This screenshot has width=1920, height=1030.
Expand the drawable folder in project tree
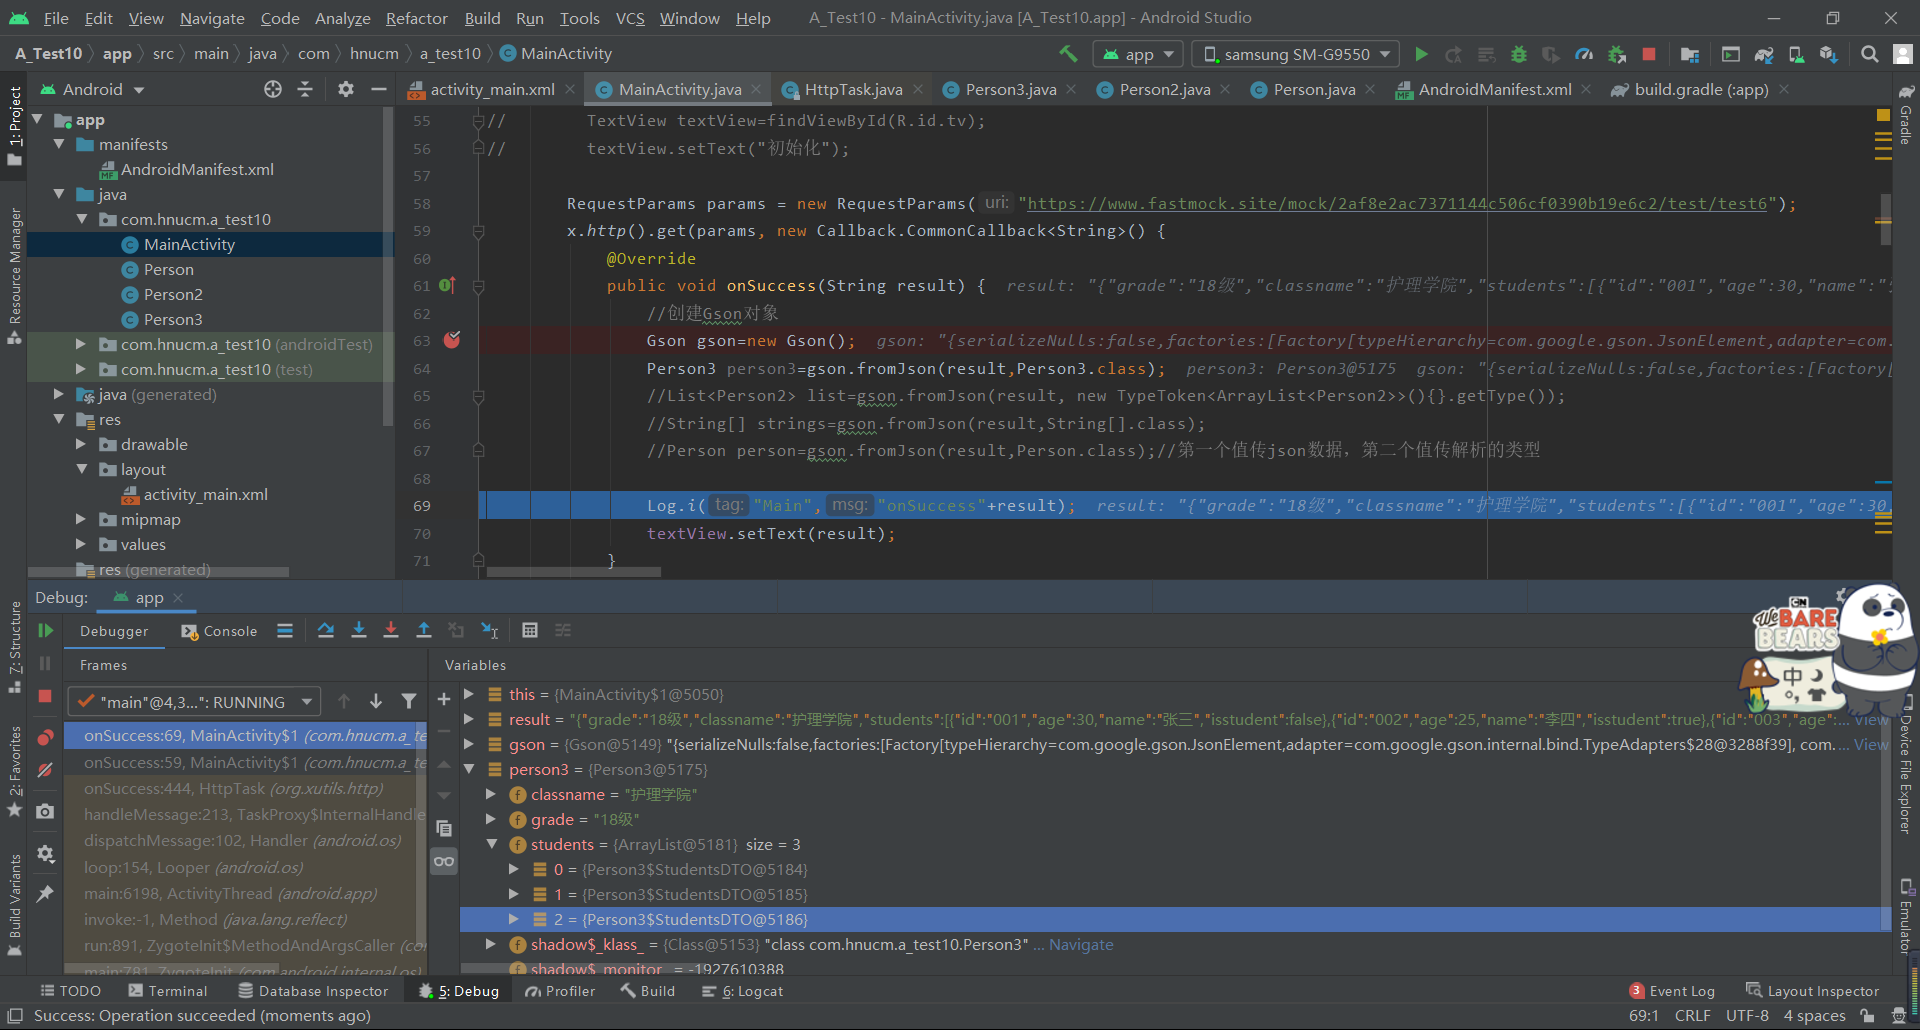81,444
